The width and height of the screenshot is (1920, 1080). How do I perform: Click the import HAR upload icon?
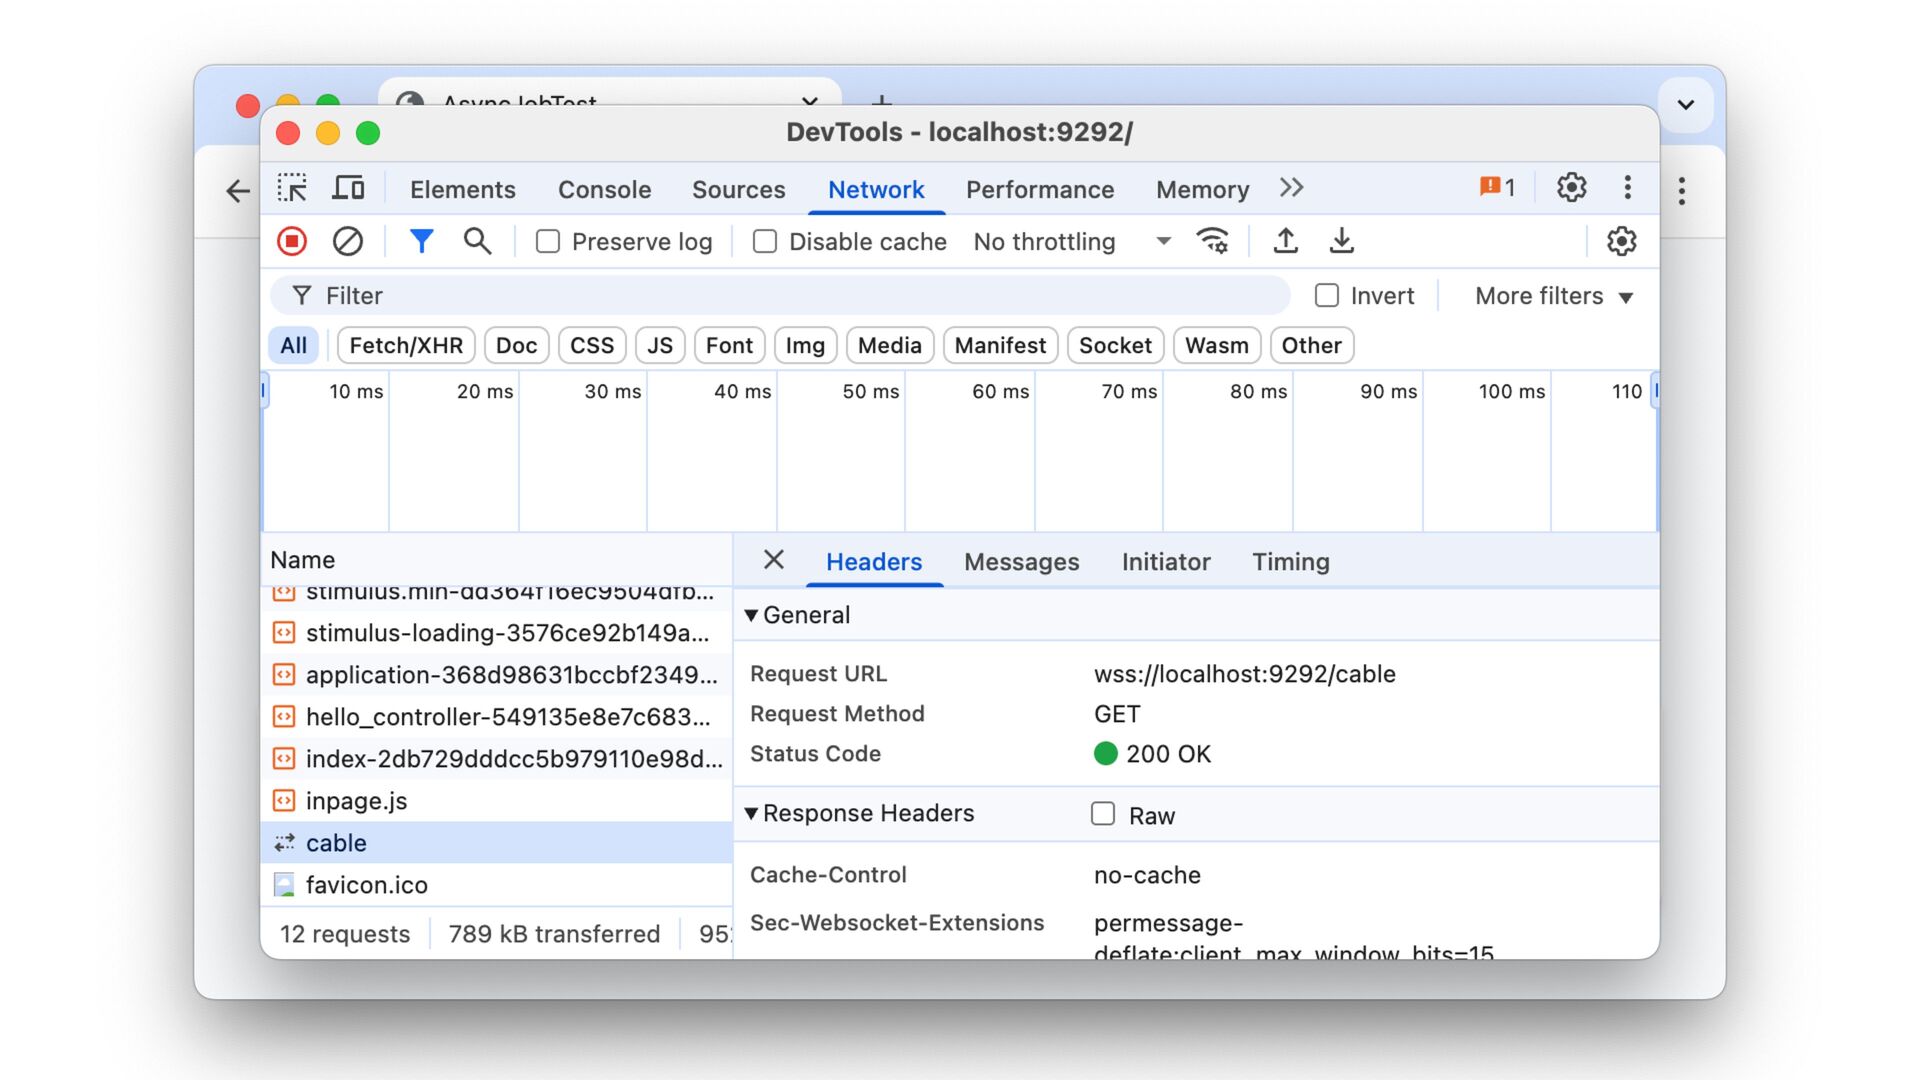coord(1285,241)
